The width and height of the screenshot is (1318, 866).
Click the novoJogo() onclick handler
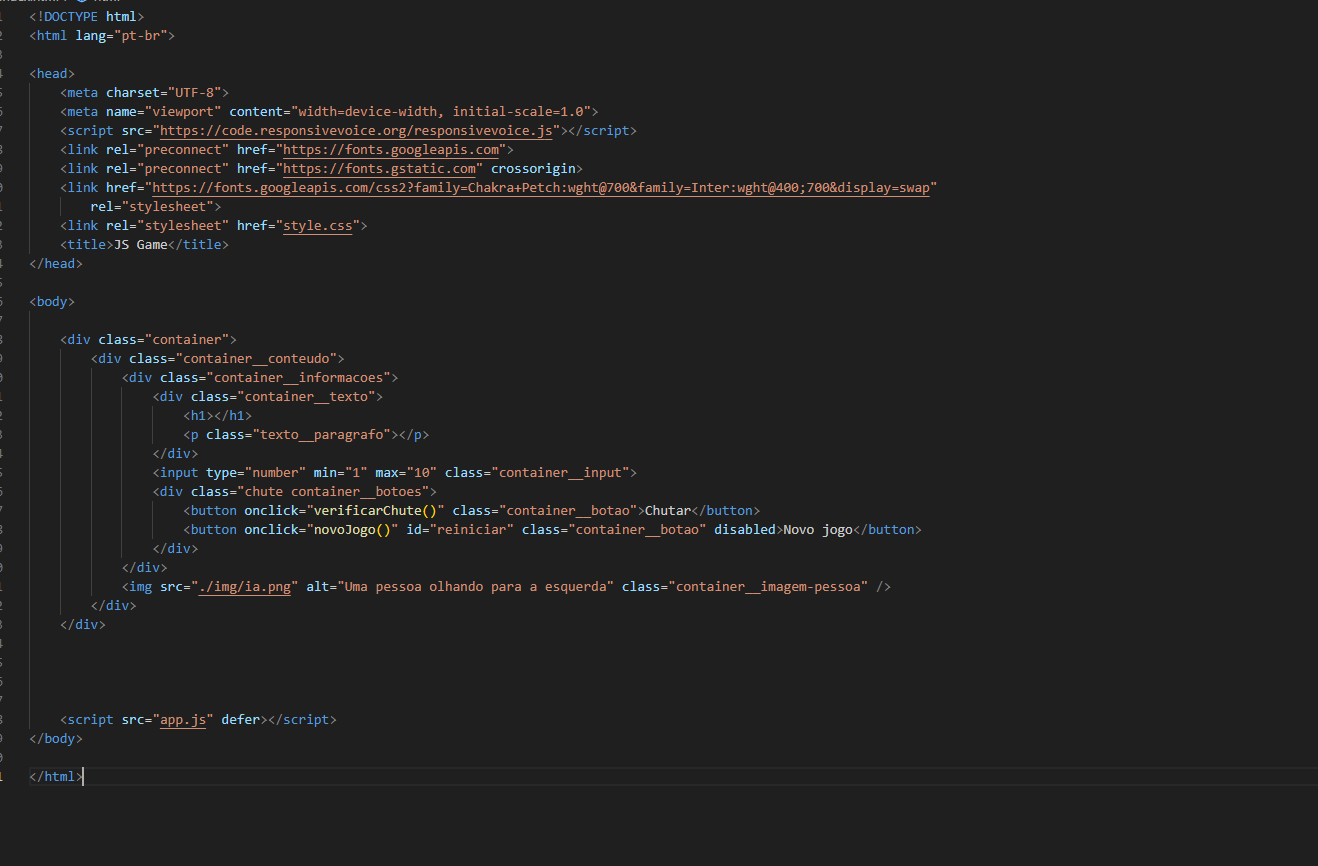(x=352, y=530)
